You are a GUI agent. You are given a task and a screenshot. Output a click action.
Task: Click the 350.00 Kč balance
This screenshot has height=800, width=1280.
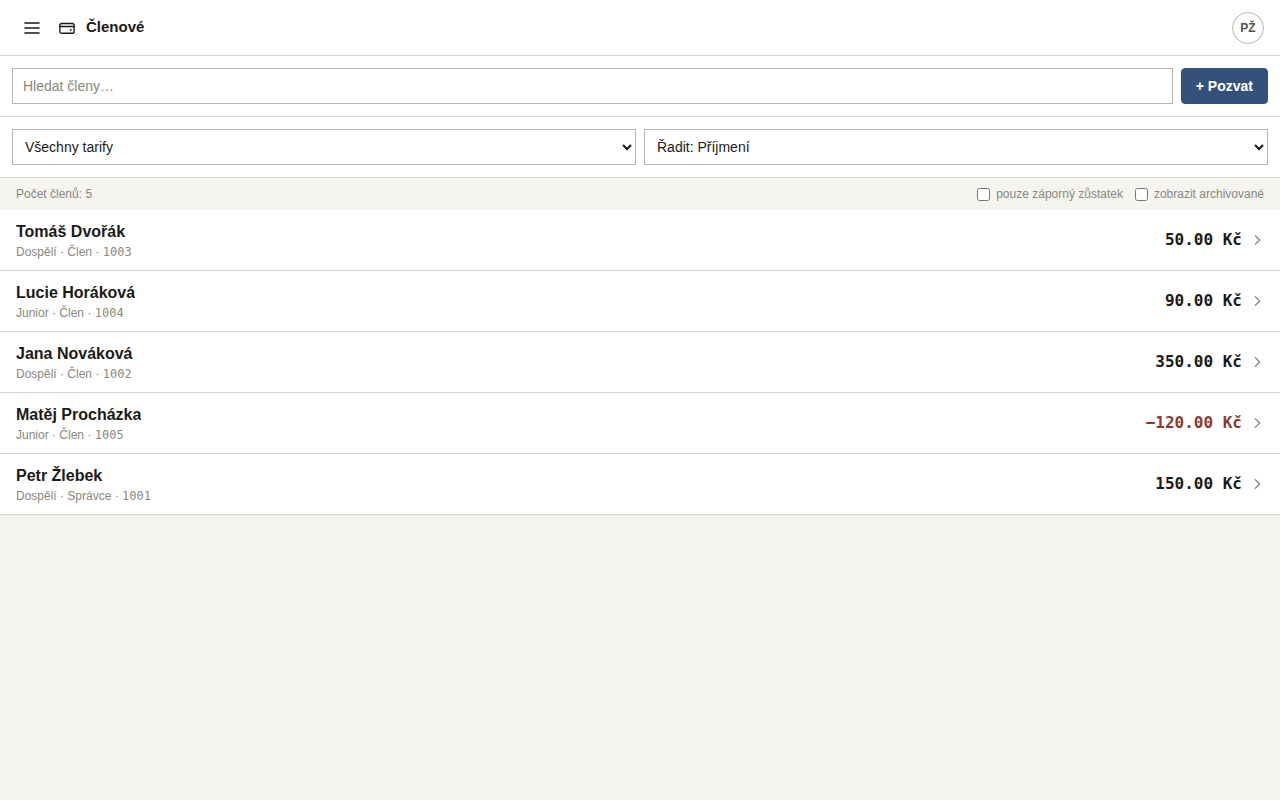1198,361
